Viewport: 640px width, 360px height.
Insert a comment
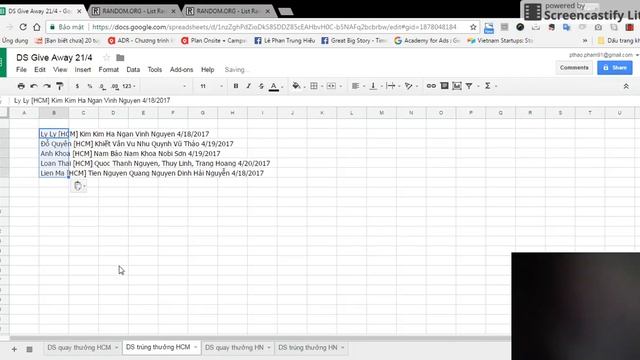(x=444, y=86)
